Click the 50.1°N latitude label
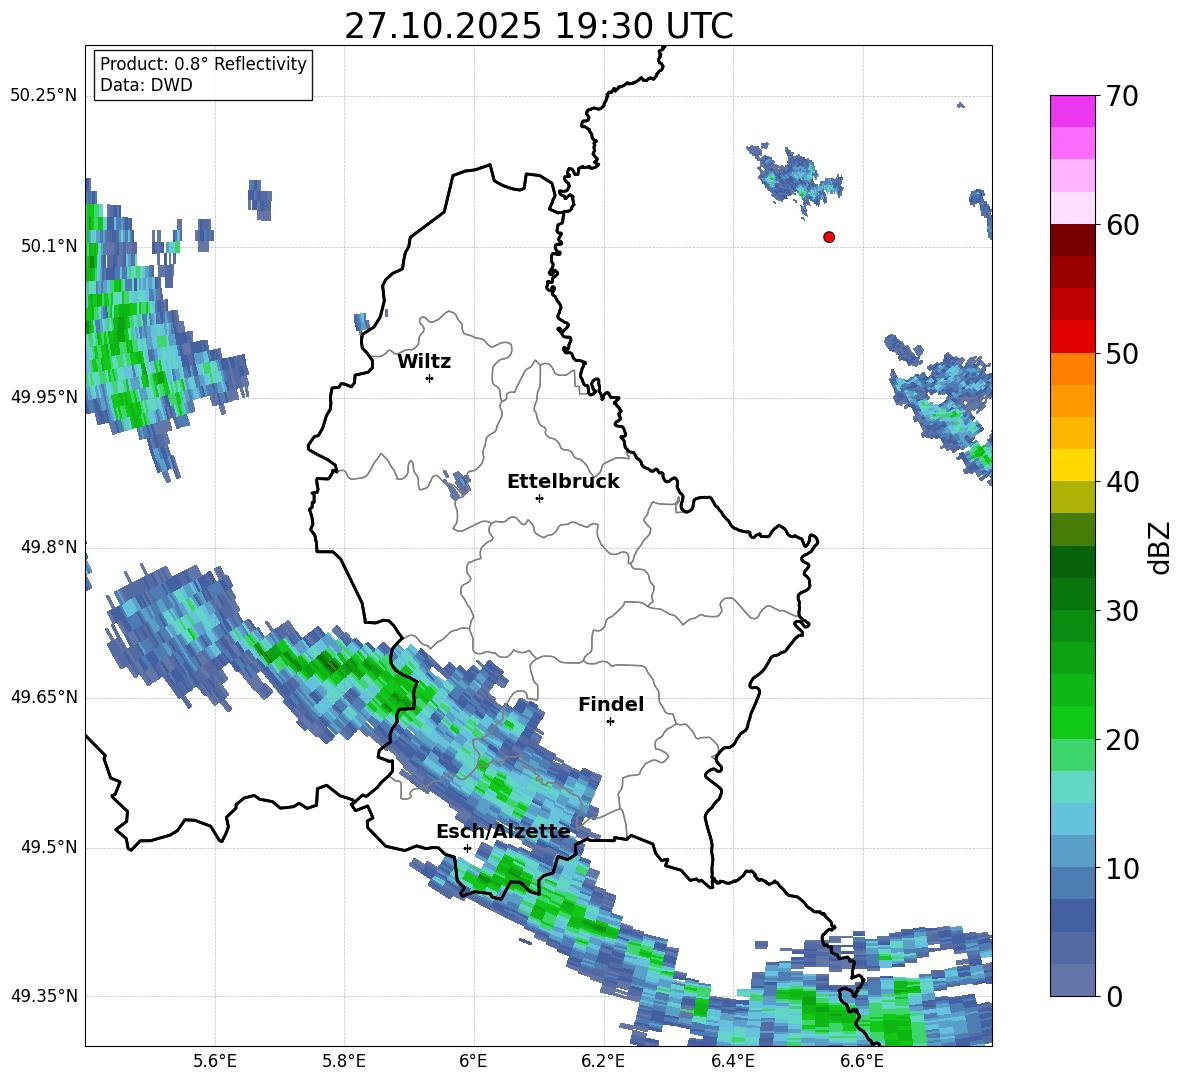This screenshot has height=1081, width=1184. click(x=49, y=246)
